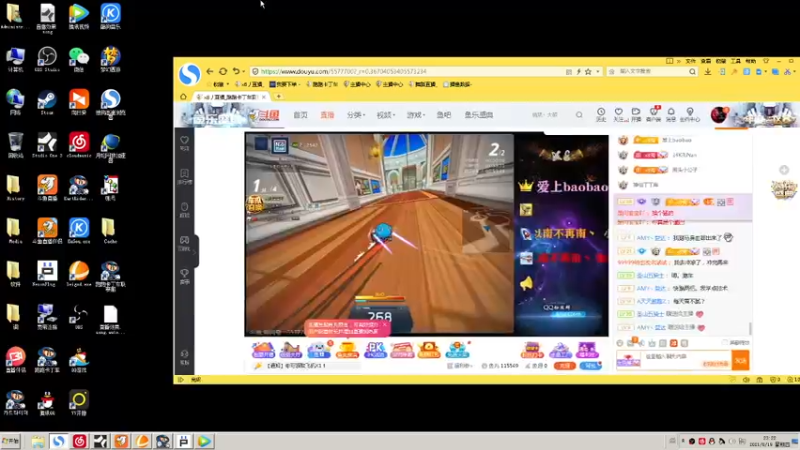Click the PK activity icon below video
The height and width of the screenshot is (450, 800).
(x=375, y=350)
